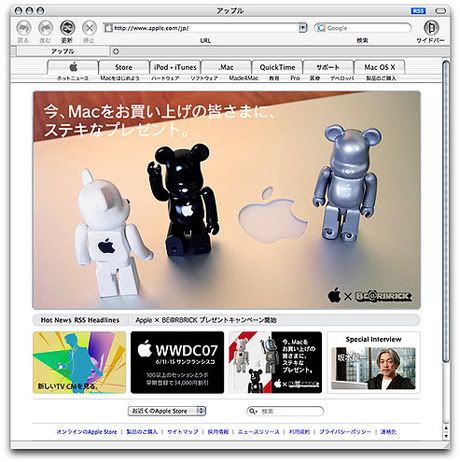Screen dimensions: 460x462
Task: Click the blue RSS badge in title bar
Action: click(x=418, y=11)
